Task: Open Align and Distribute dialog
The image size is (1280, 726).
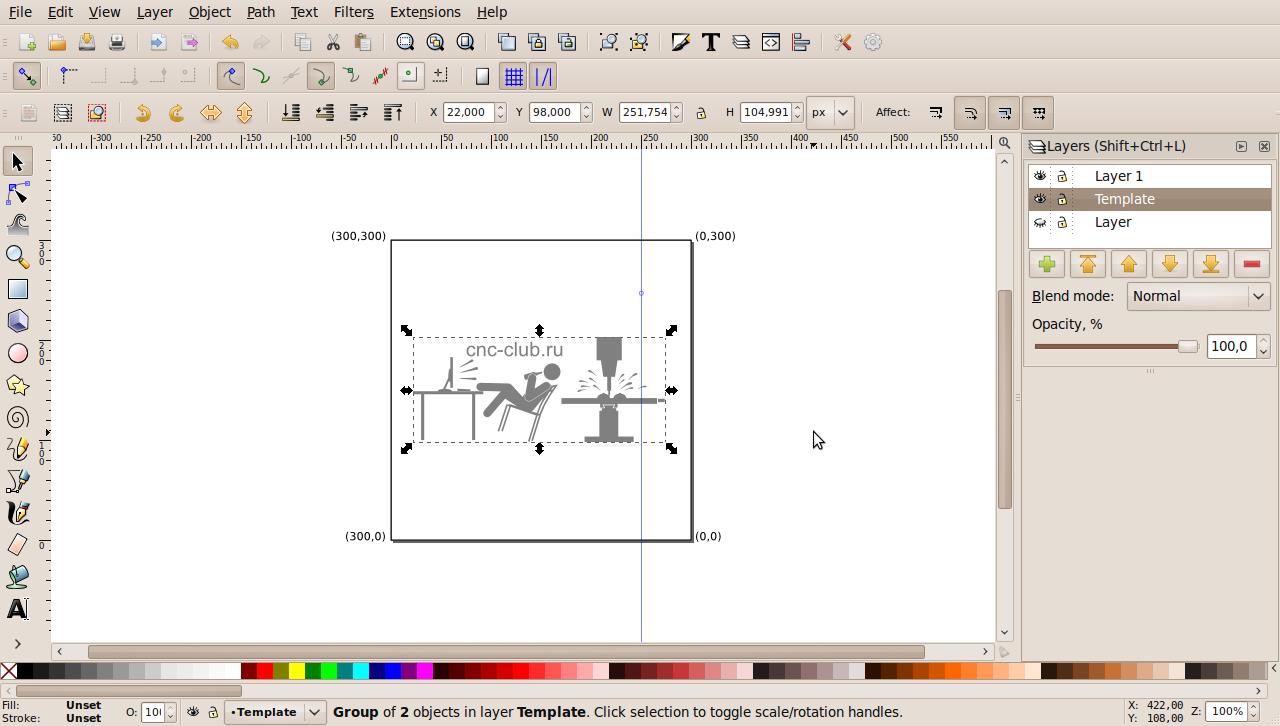Action: click(x=801, y=42)
